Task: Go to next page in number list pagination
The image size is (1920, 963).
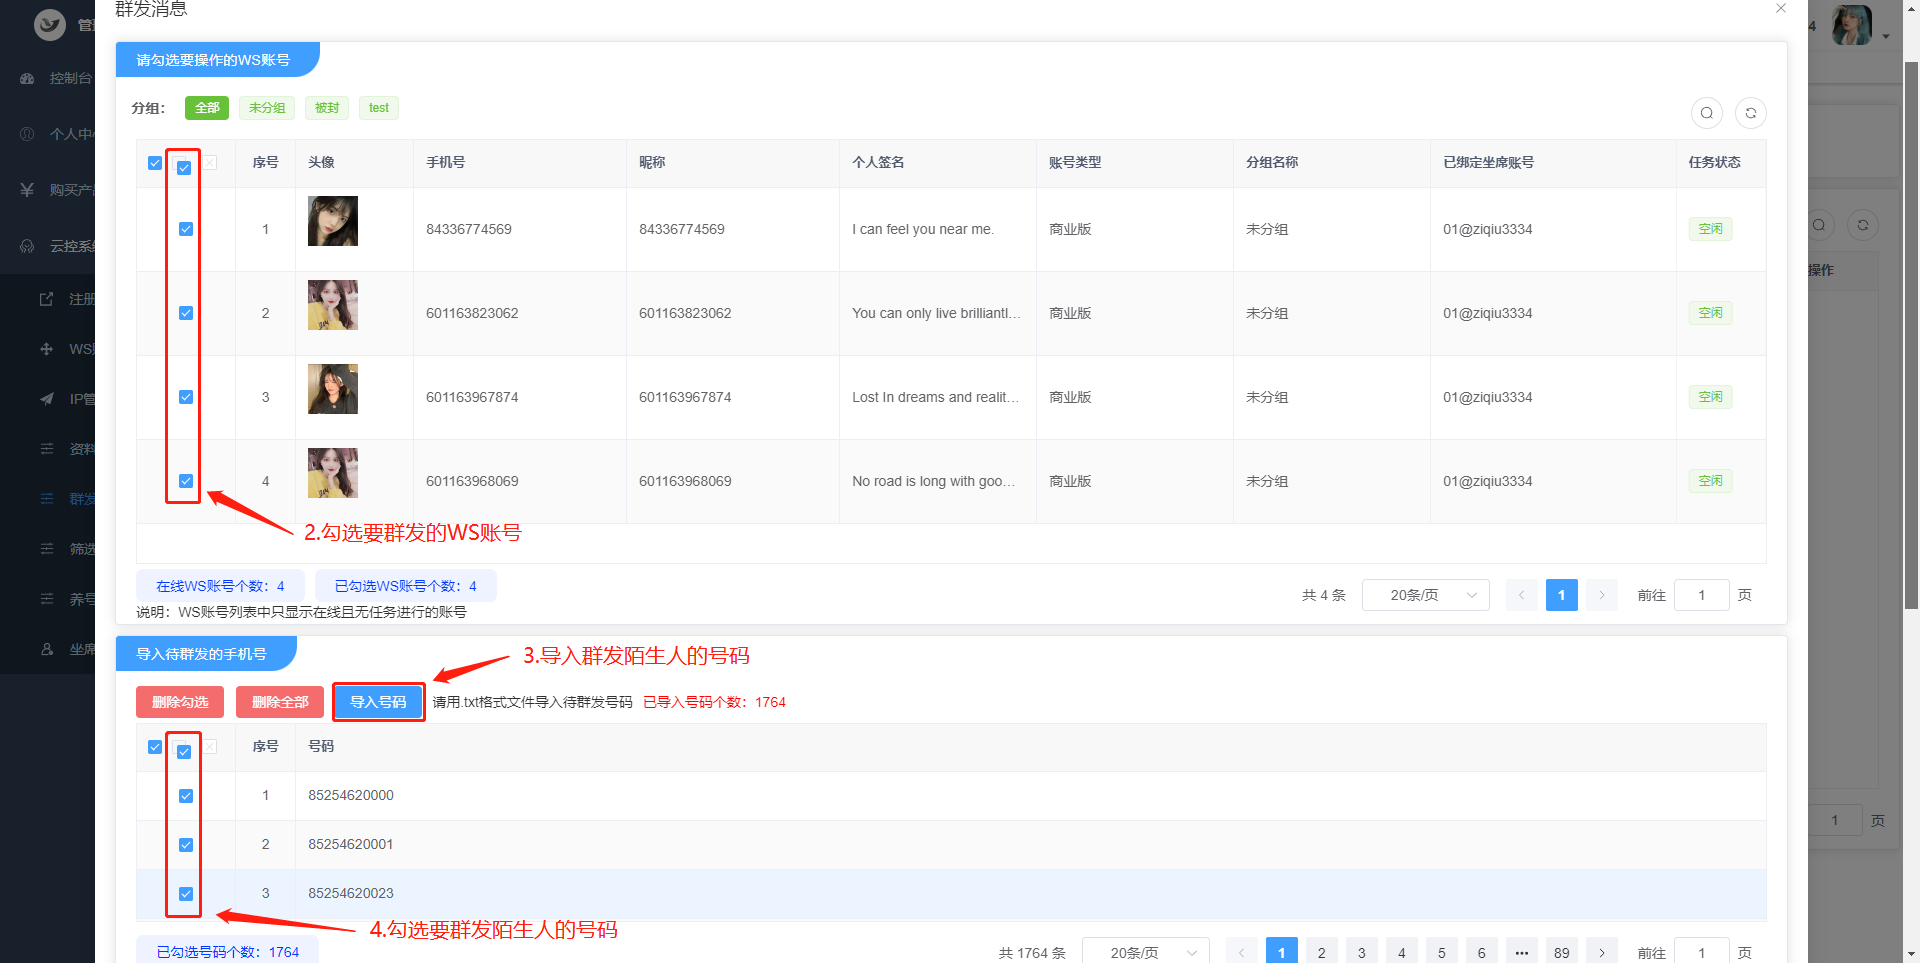Action: (1602, 952)
